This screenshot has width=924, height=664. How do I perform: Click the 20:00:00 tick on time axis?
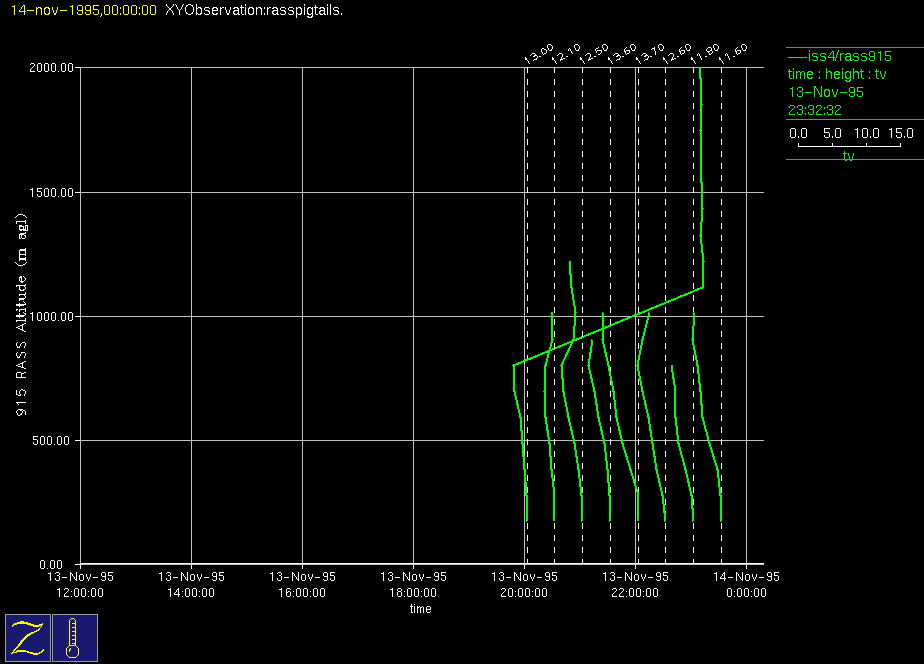click(525, 584)
